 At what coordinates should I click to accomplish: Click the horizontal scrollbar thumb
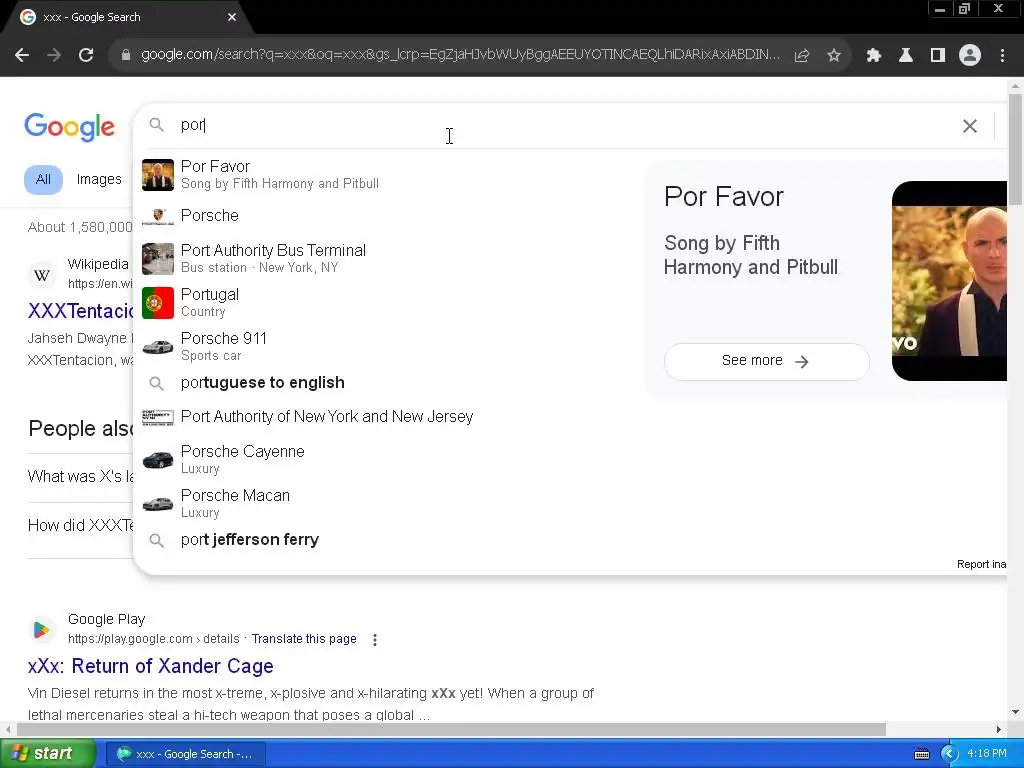pyautogui.click(x=451, y=729)
